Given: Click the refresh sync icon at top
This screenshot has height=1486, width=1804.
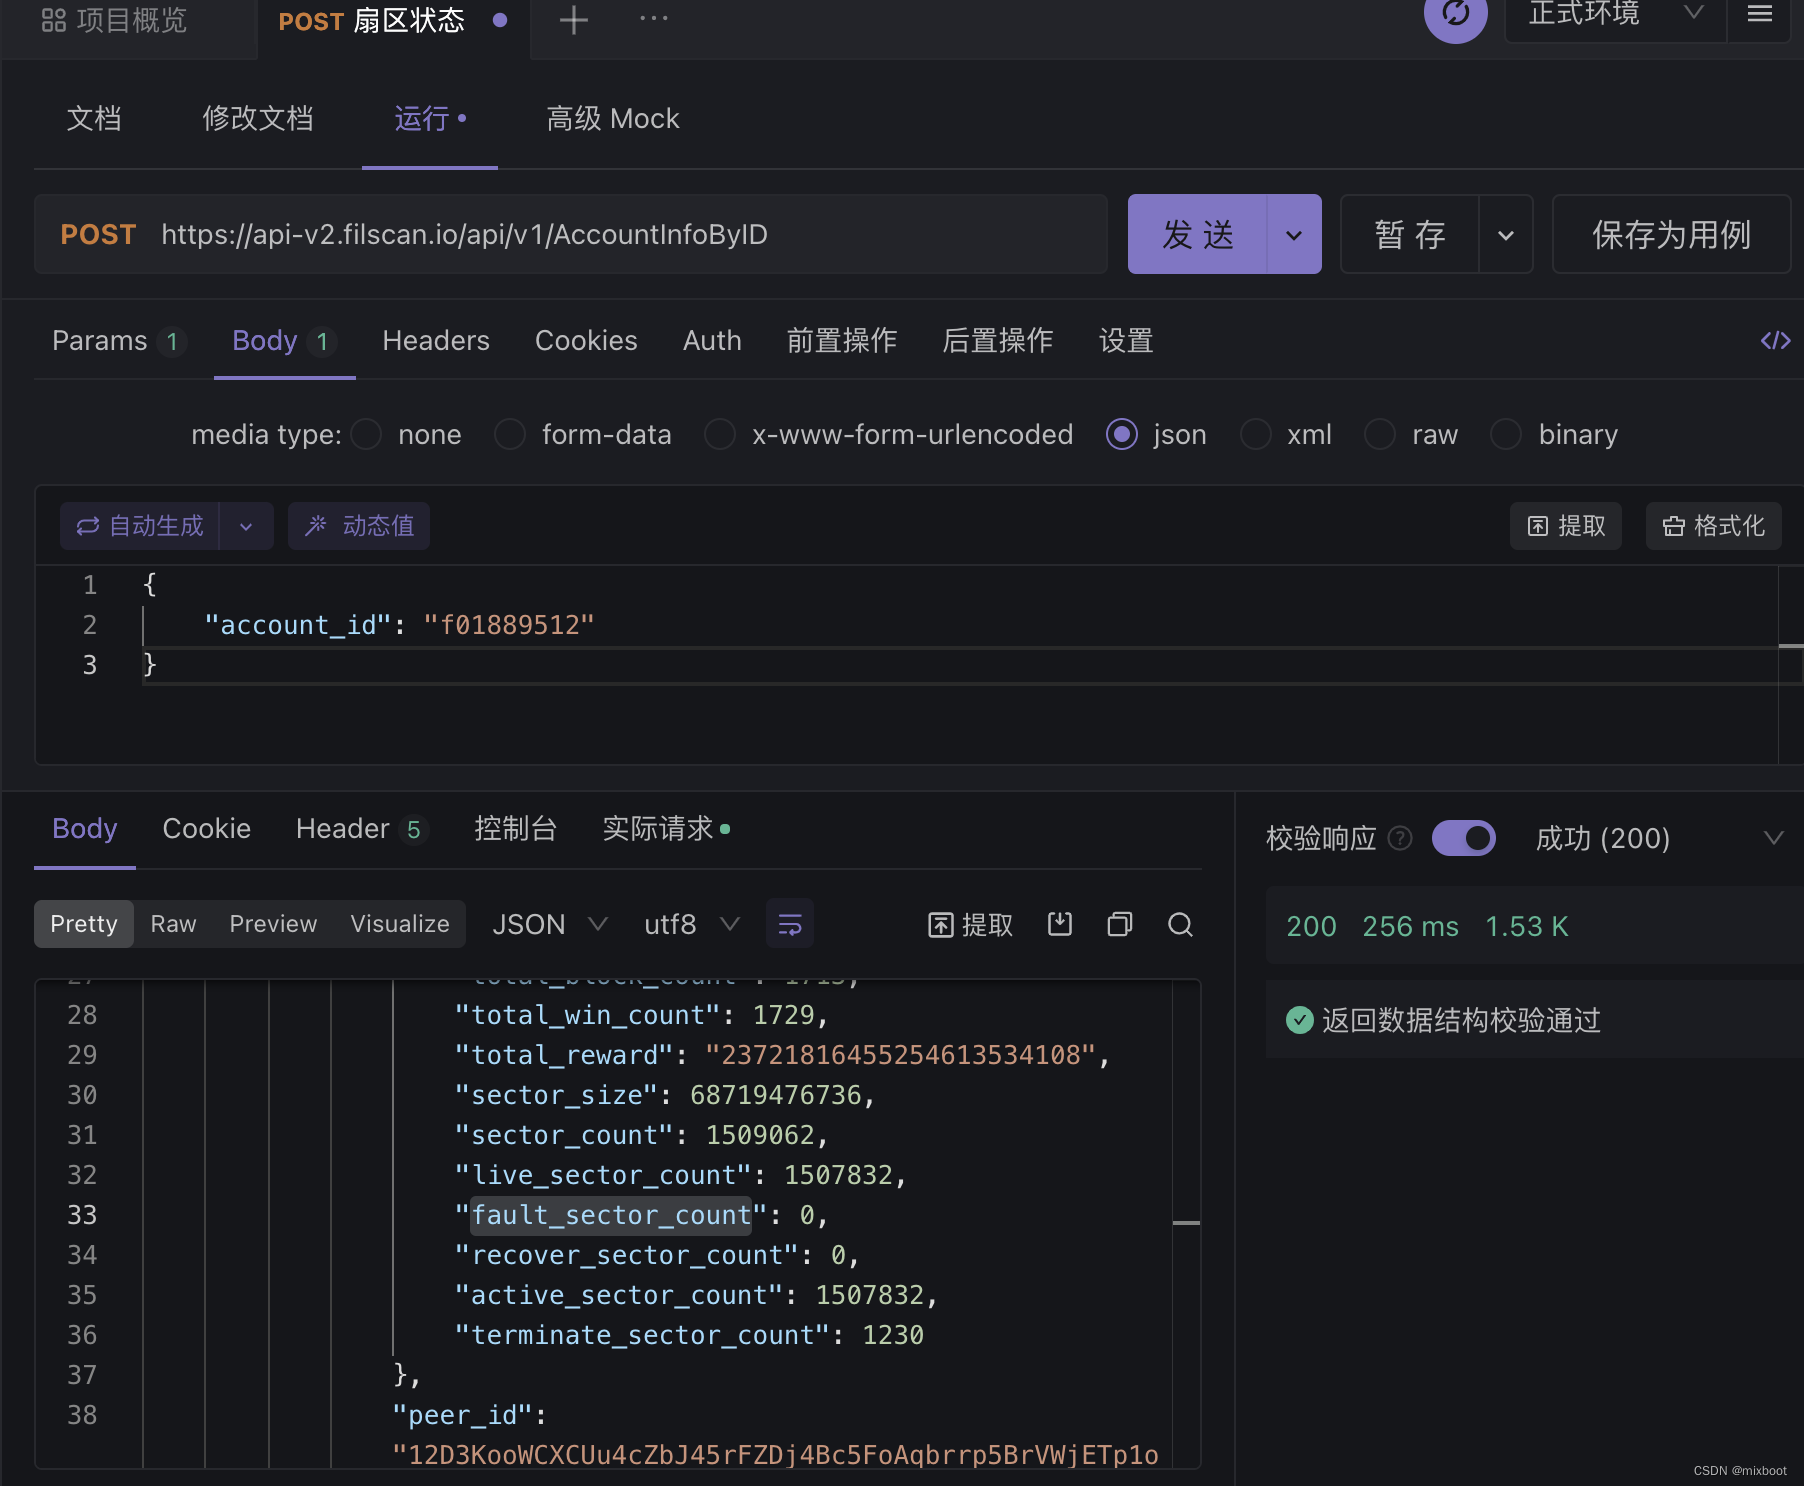Looking at the screenshot, I should pyautogui.click(x=1455, y=14).
